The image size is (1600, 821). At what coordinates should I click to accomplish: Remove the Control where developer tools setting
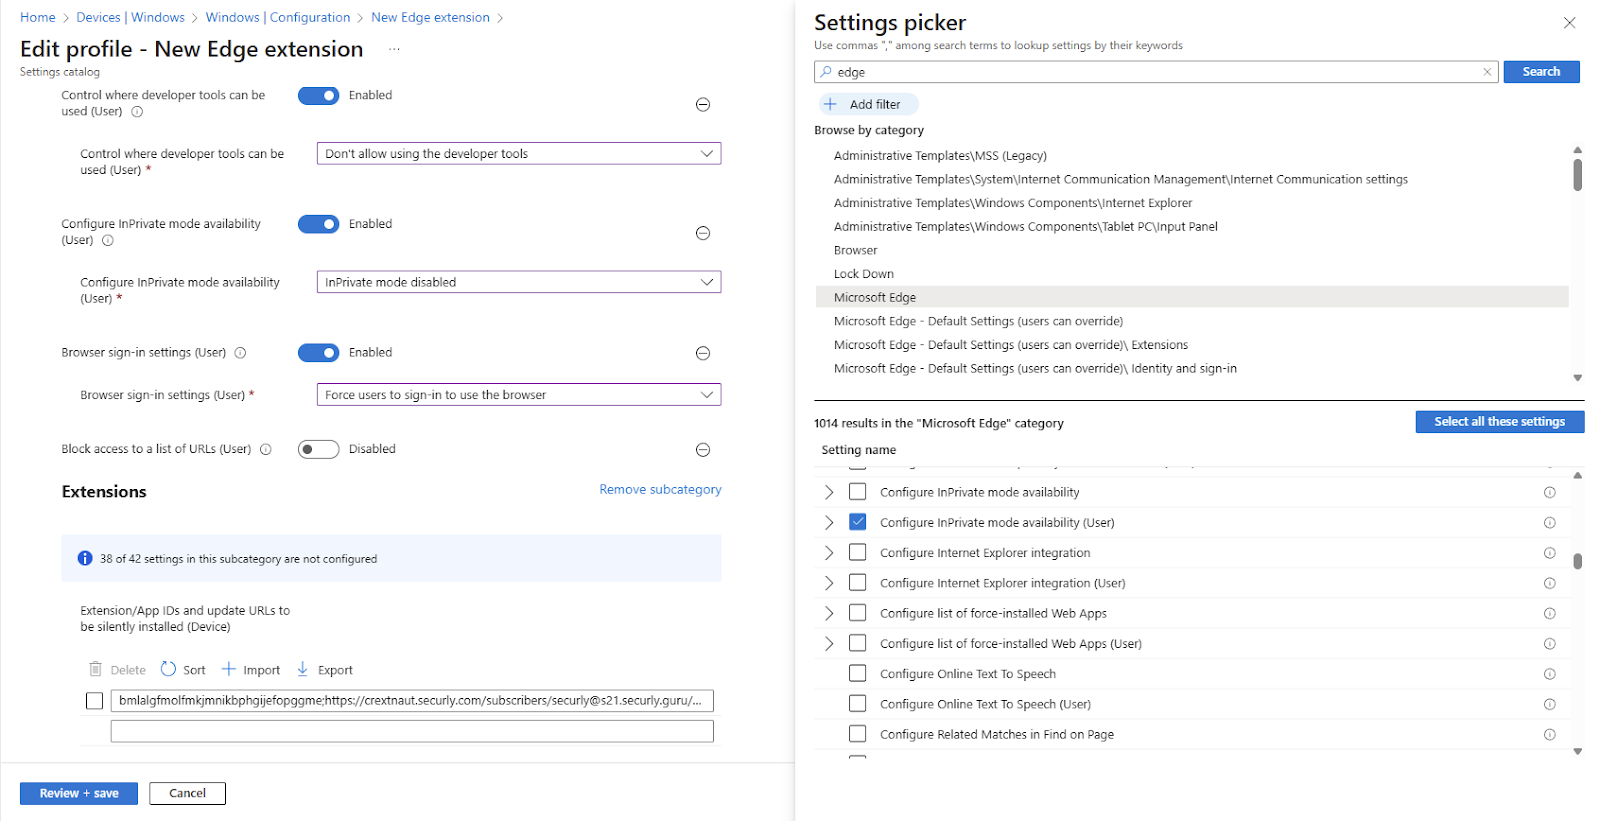pyautogui.click(x=703, y=104)
